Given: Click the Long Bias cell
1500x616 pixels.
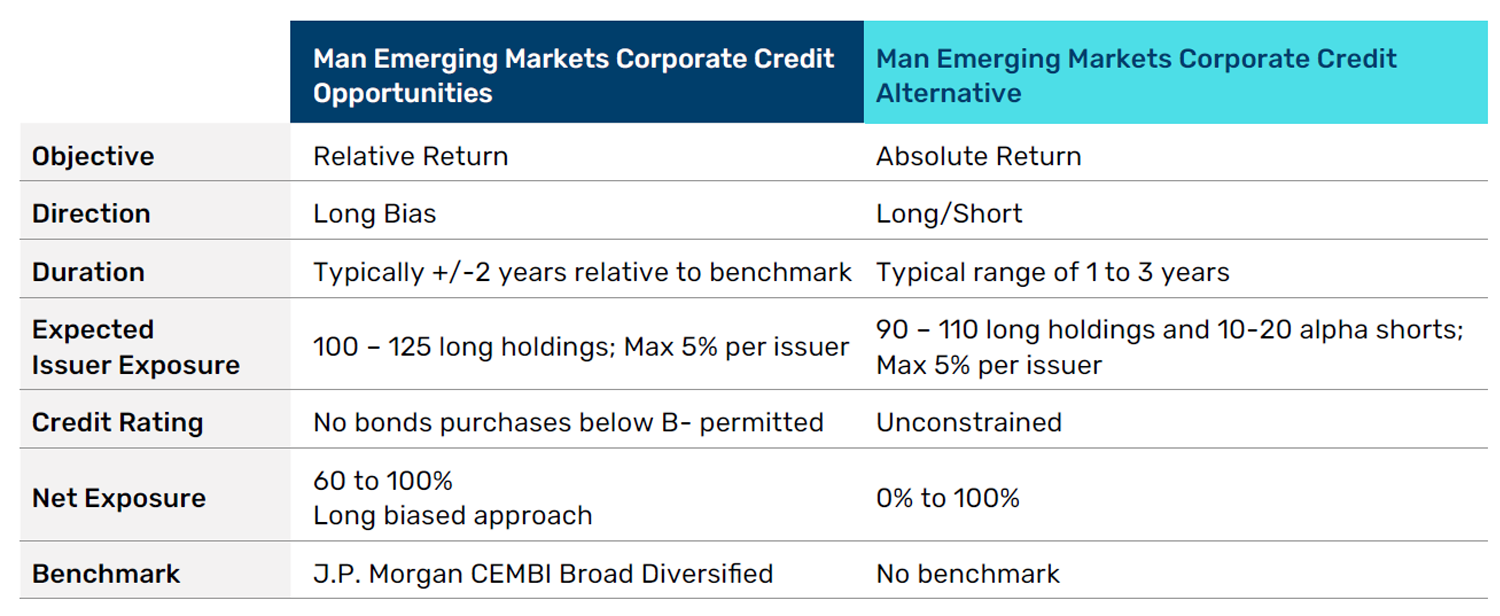Looking at the screenshot, I should [x=374, y=214].
